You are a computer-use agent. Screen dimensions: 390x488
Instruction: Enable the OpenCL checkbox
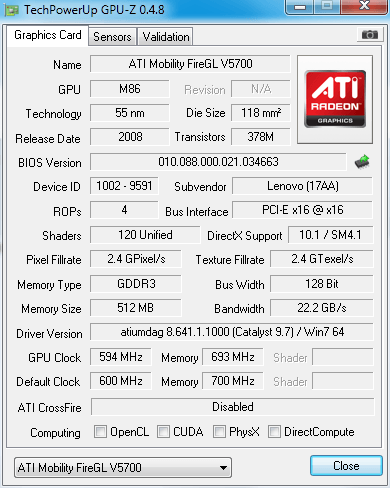(x=100, y=431)
